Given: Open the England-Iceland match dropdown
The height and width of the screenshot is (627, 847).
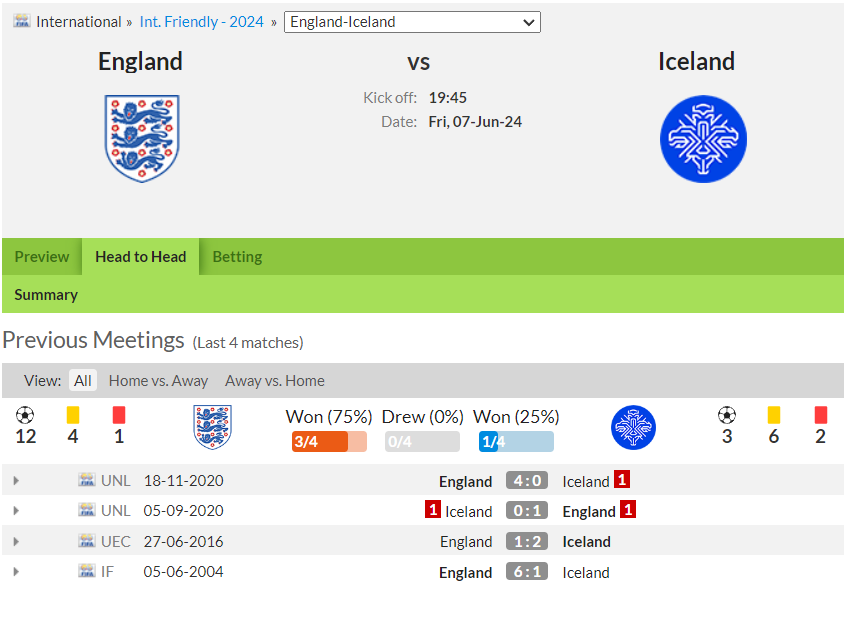Looking at the screenshot, I should 412,22.
